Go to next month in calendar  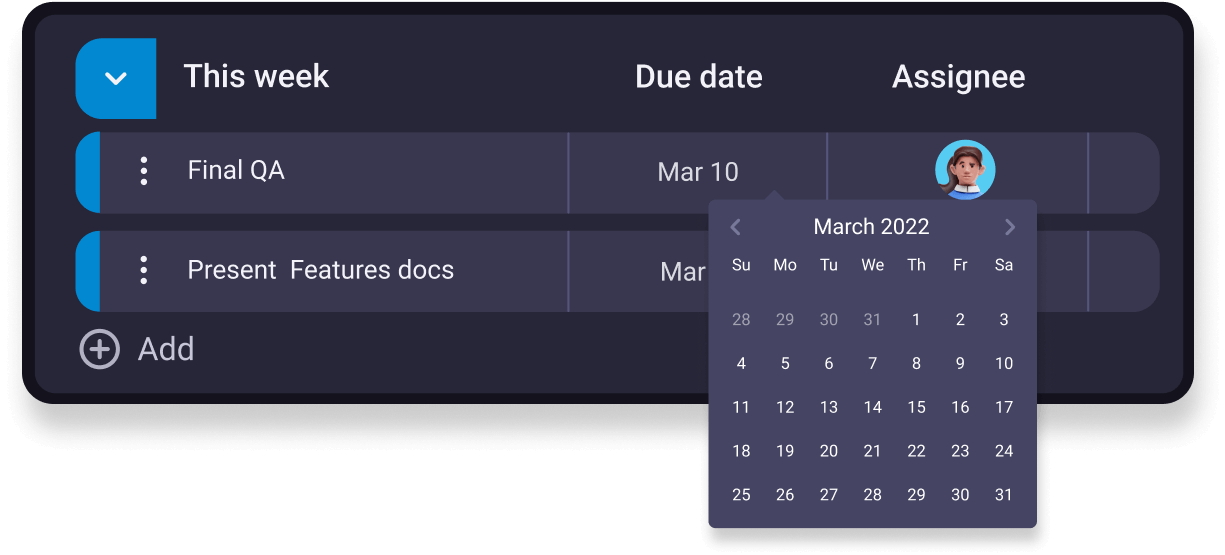[1009, 227]
